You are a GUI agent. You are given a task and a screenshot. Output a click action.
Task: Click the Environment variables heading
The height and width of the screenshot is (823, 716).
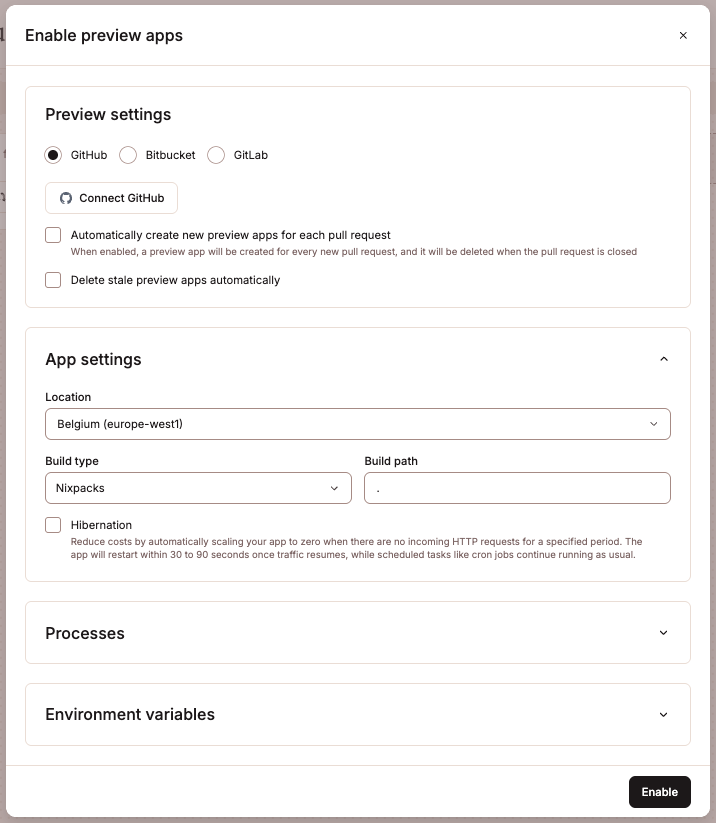130,715
